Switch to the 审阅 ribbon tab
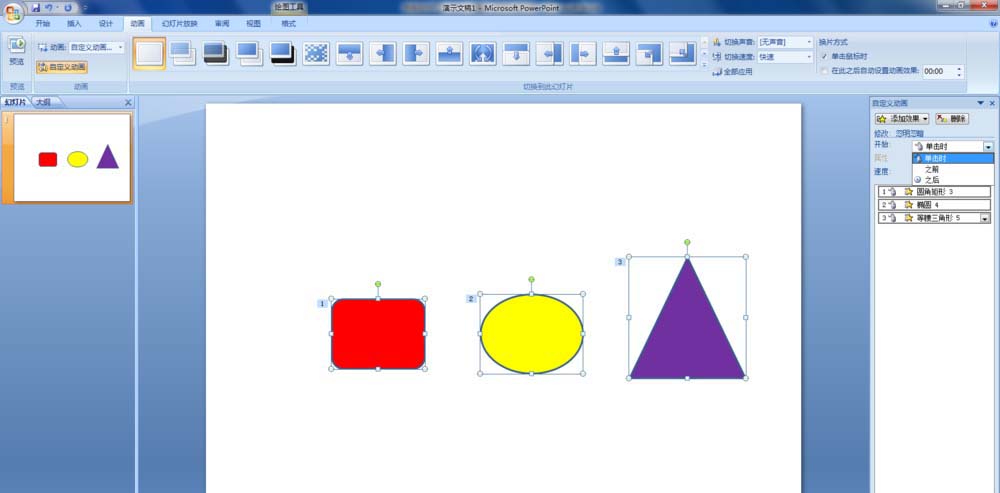 pyautogui.click(x=222, y=24)
